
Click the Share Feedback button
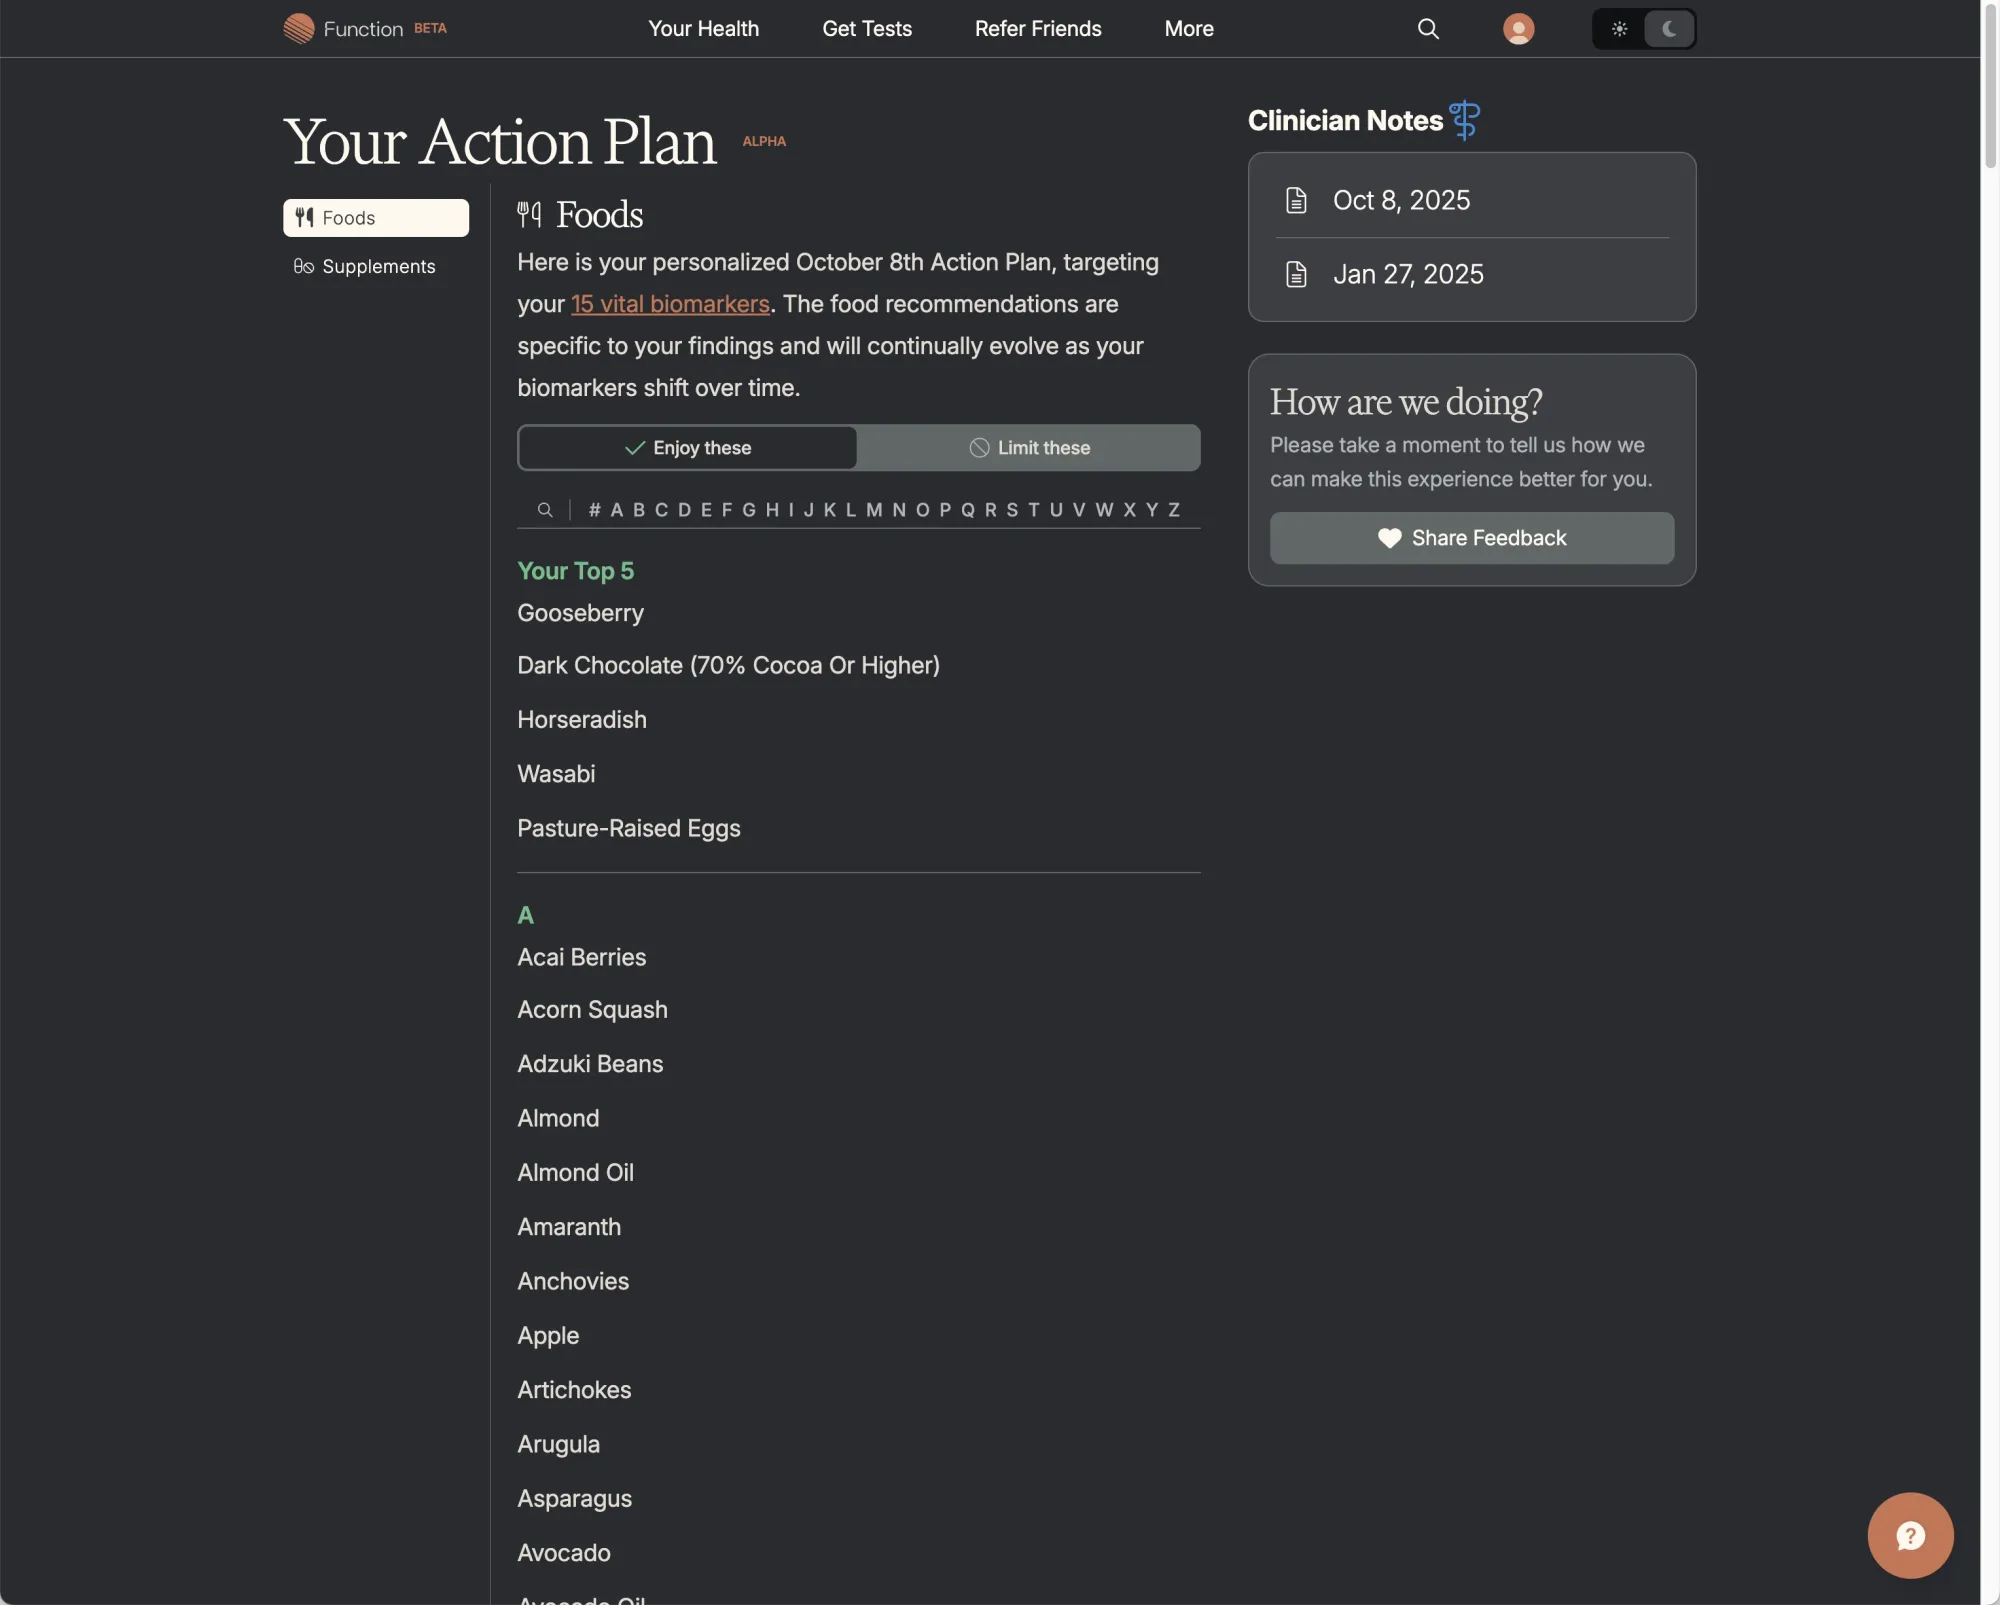pyautogui.click(x=1471, y=538)
